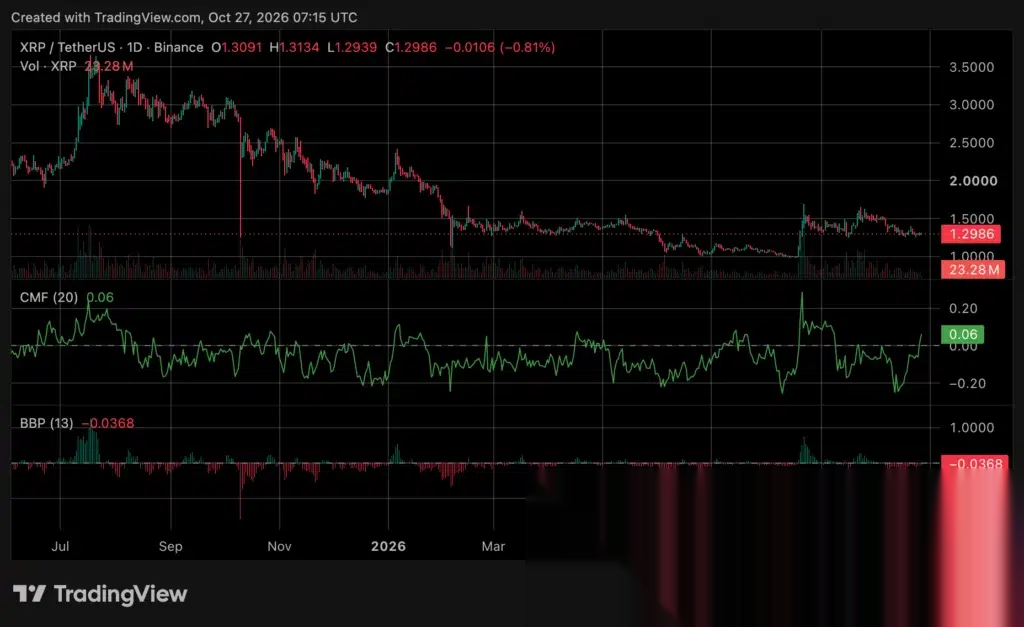Click the open price value 1.3091
This screenshot has width=1024, height=627.
tap(241, 47)
